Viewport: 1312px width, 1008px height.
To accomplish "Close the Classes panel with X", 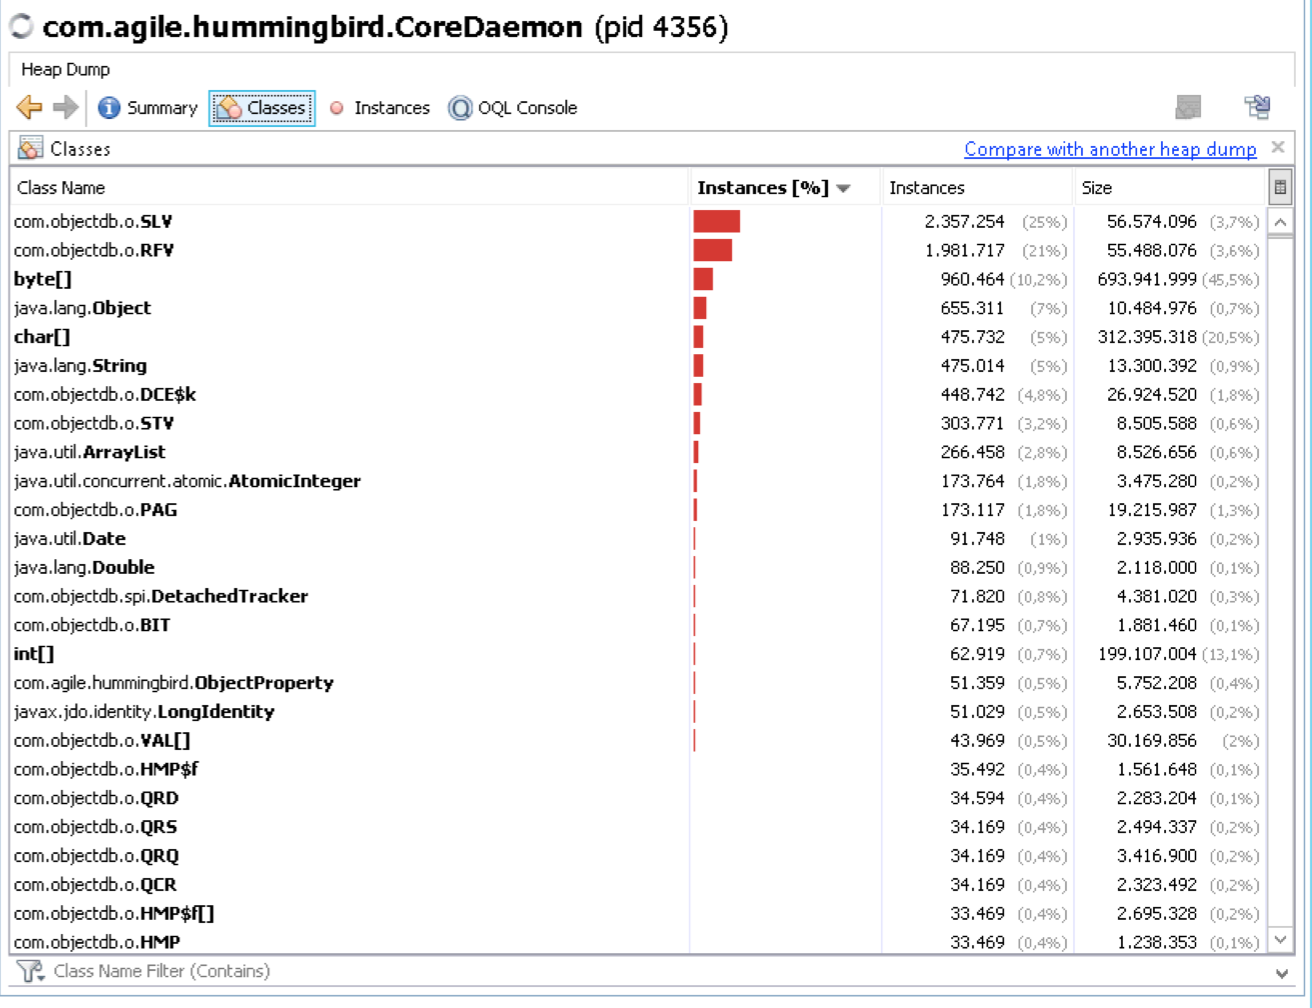I will (x=1277, y=148).
